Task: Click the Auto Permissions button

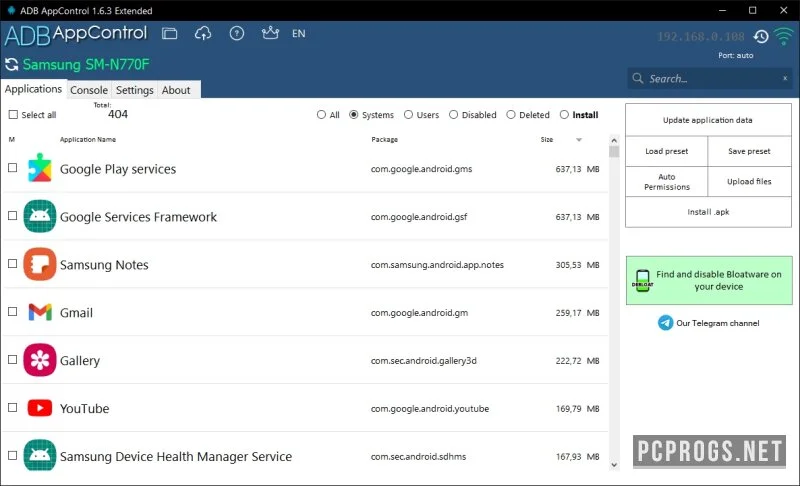Action: 666,182
